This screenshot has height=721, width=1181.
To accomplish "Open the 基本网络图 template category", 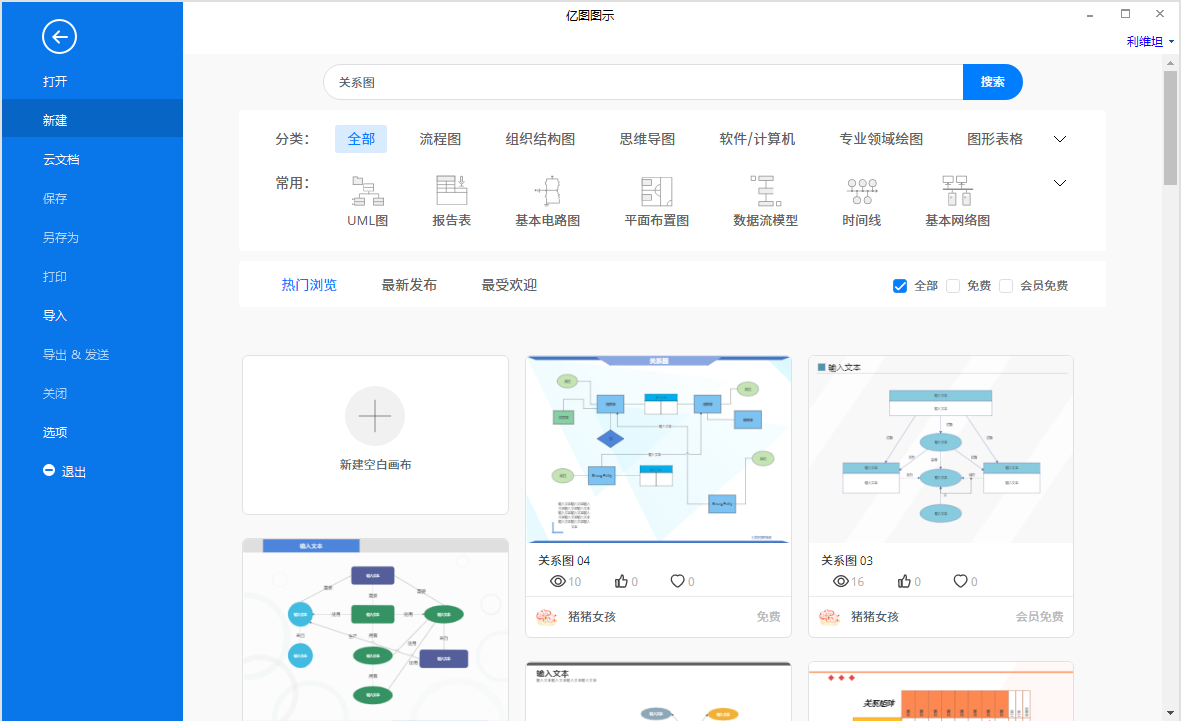I will coord(957,201).
